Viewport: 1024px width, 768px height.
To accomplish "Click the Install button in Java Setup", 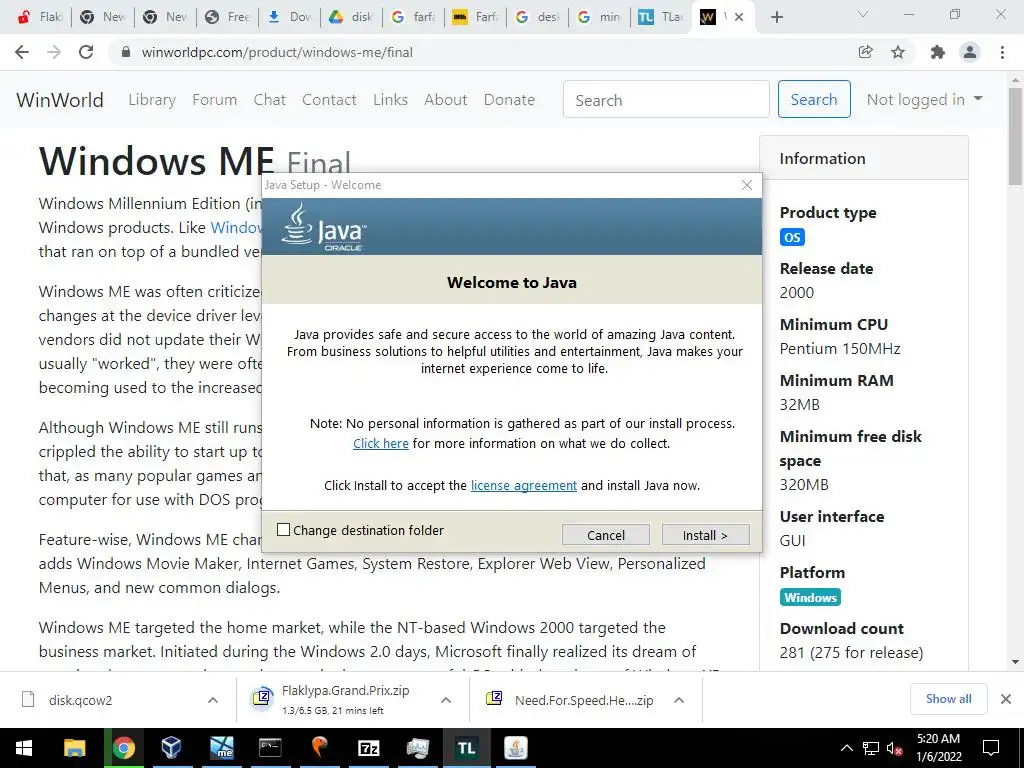I will tap(705, 535).
